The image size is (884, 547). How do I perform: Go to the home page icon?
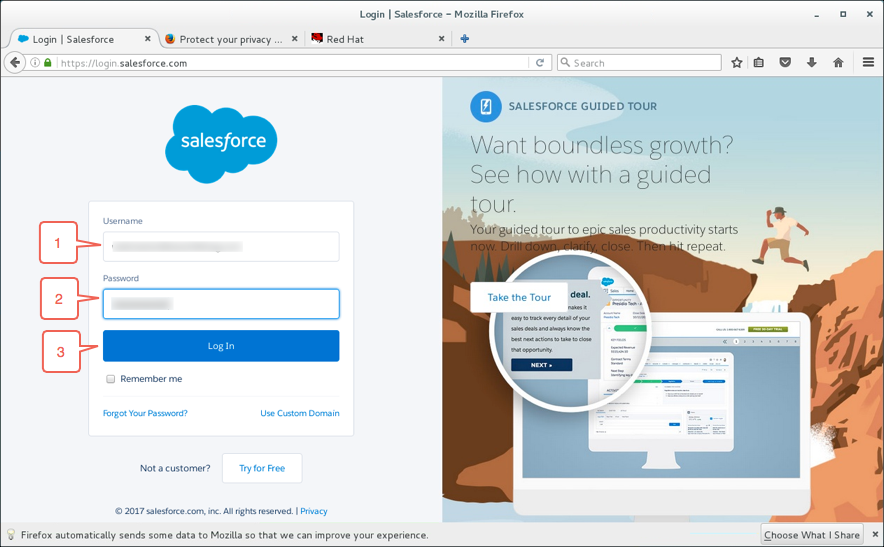pyautogui.click(x=838, y=63)
